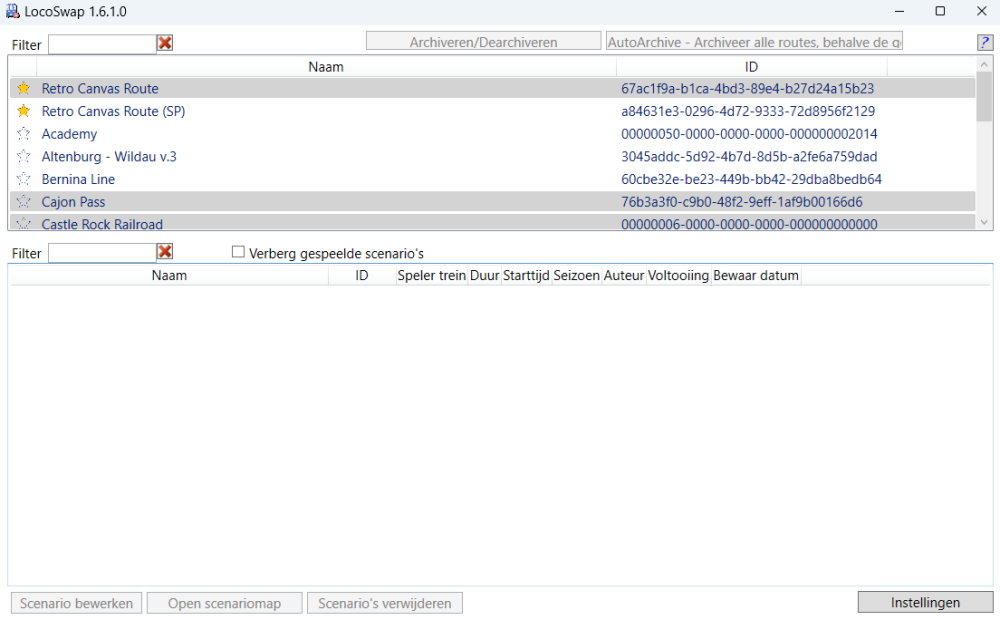Image resolution: width=1000 pixels, height=620 pixels.
Task: Sort routes by ID column header
Action: pos(751,67)
